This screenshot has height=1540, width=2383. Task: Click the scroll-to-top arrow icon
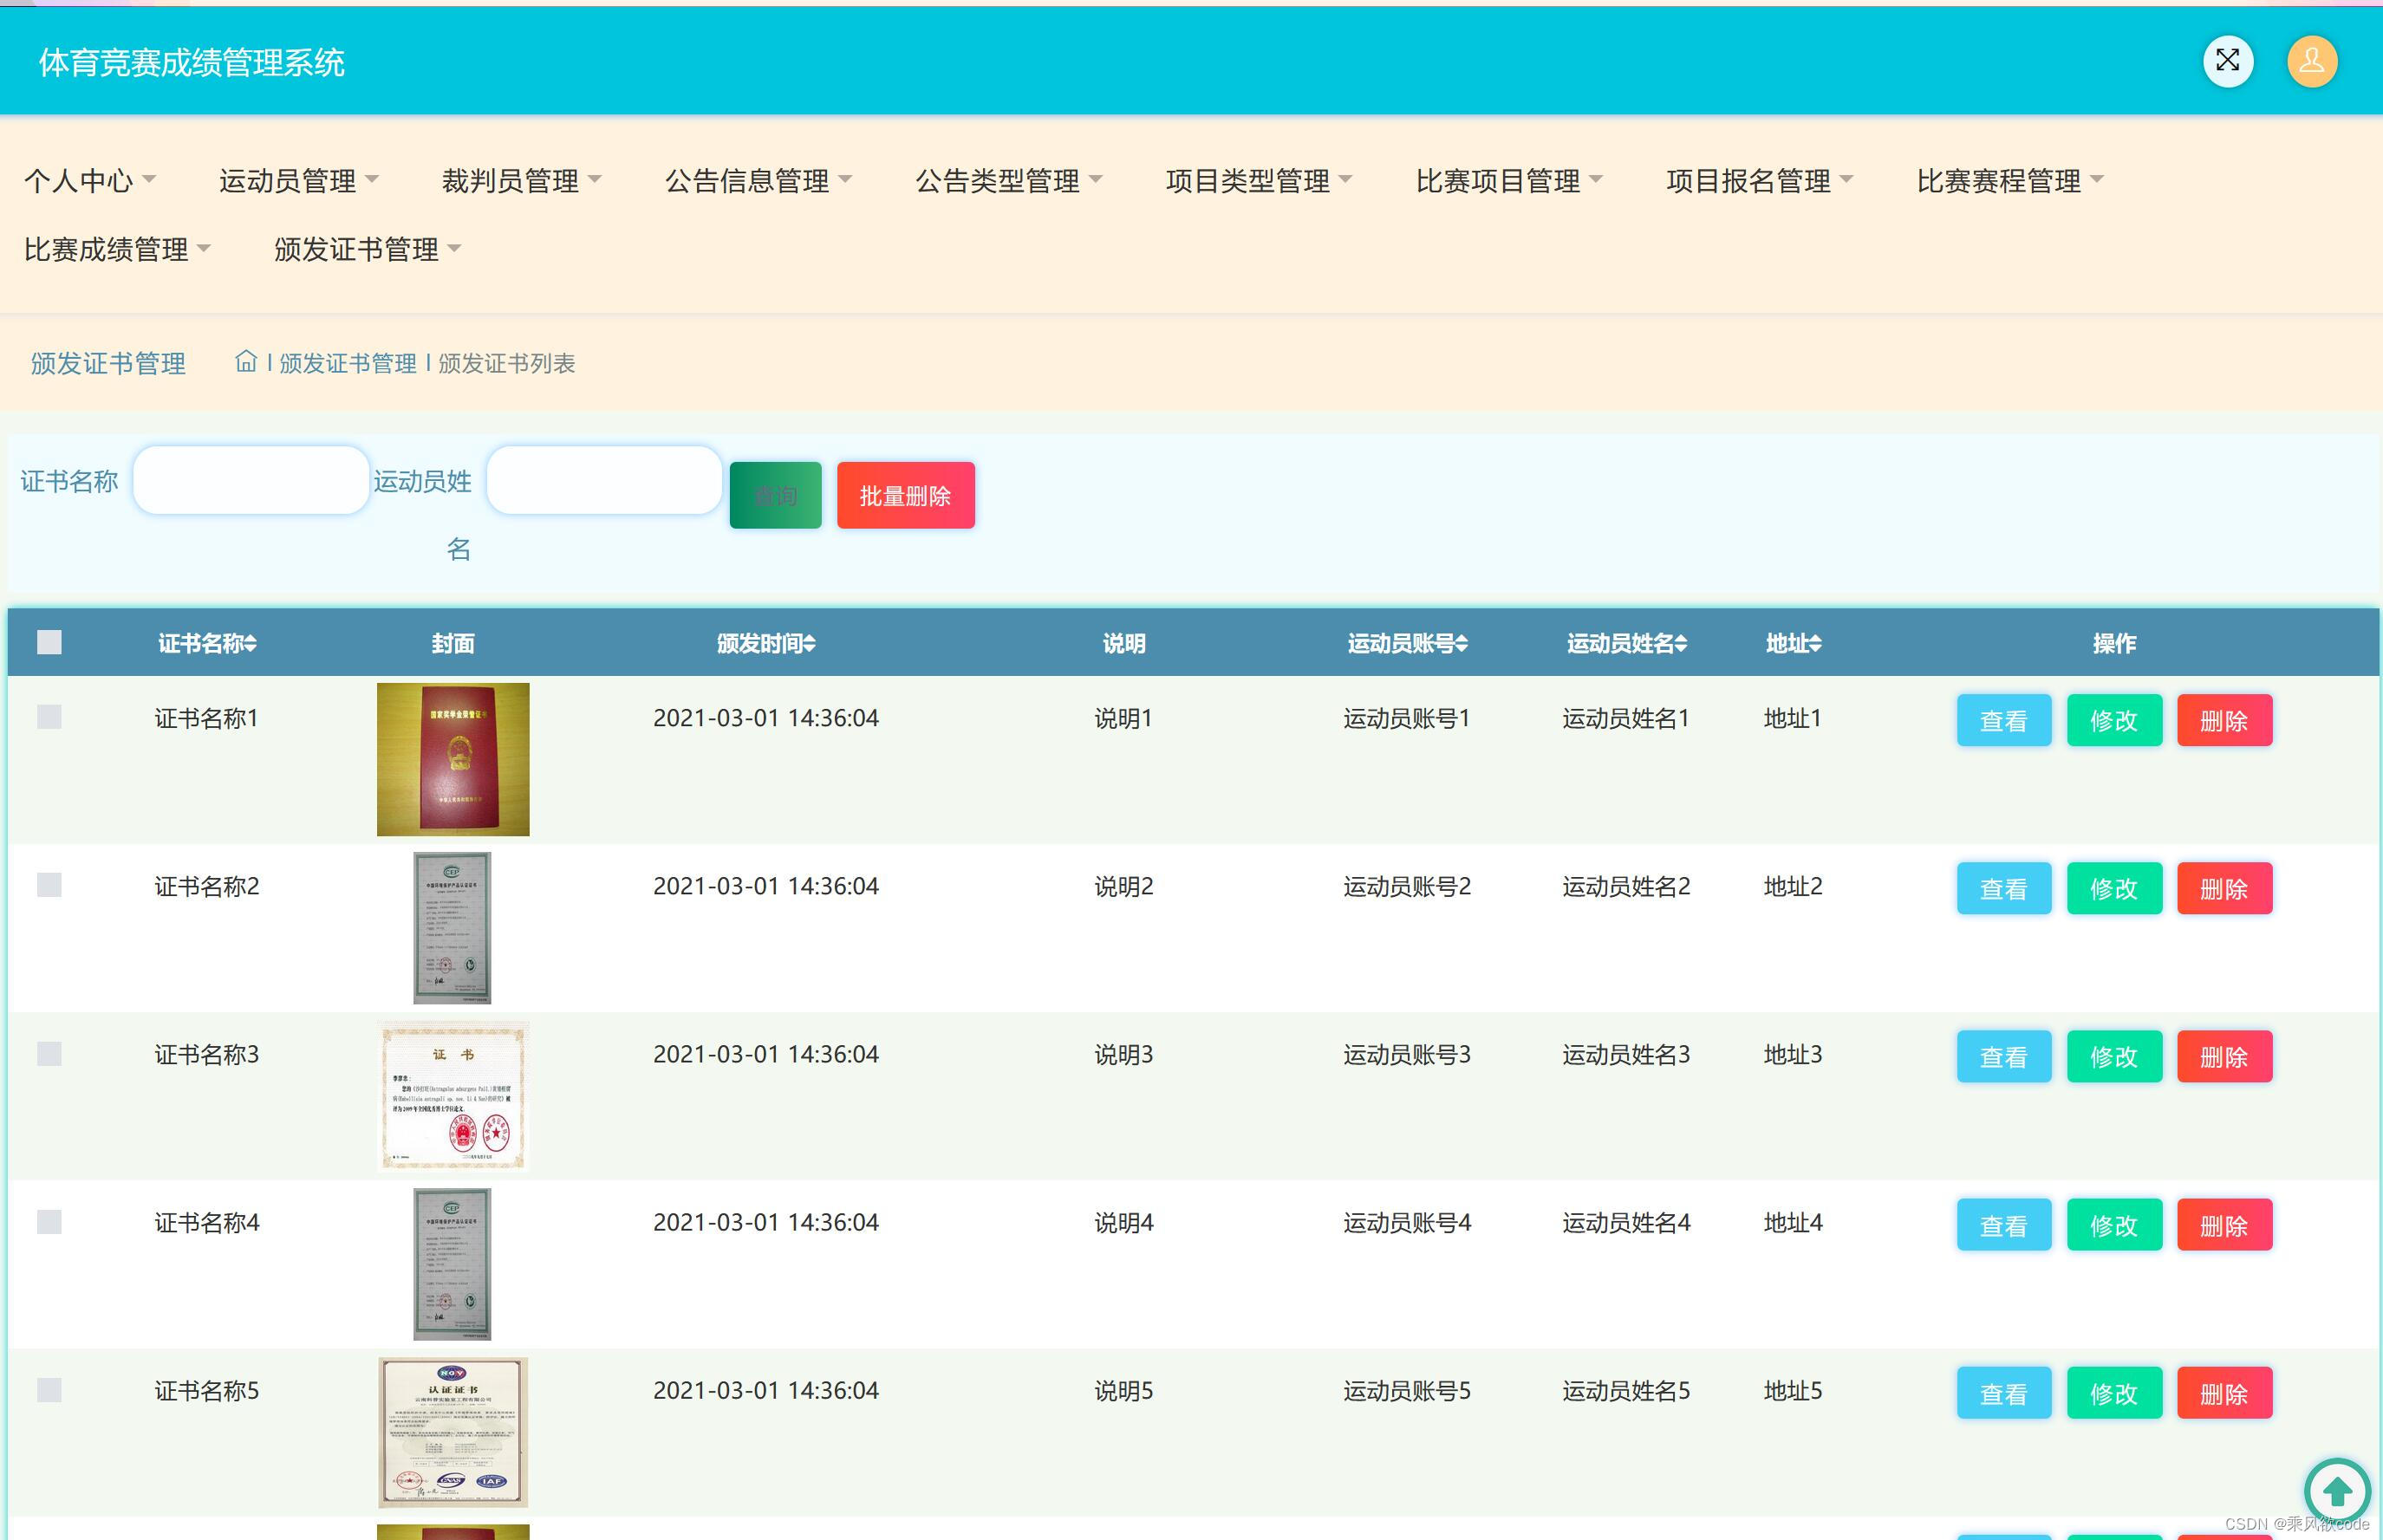[2336, 1491]
